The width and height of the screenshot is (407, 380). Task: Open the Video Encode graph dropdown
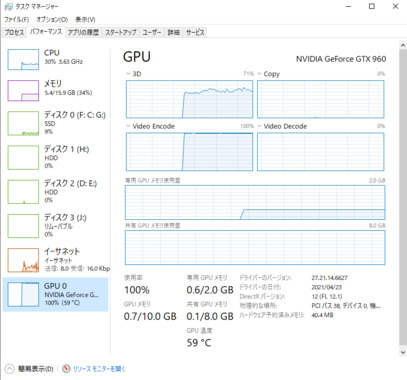(128, 126)
